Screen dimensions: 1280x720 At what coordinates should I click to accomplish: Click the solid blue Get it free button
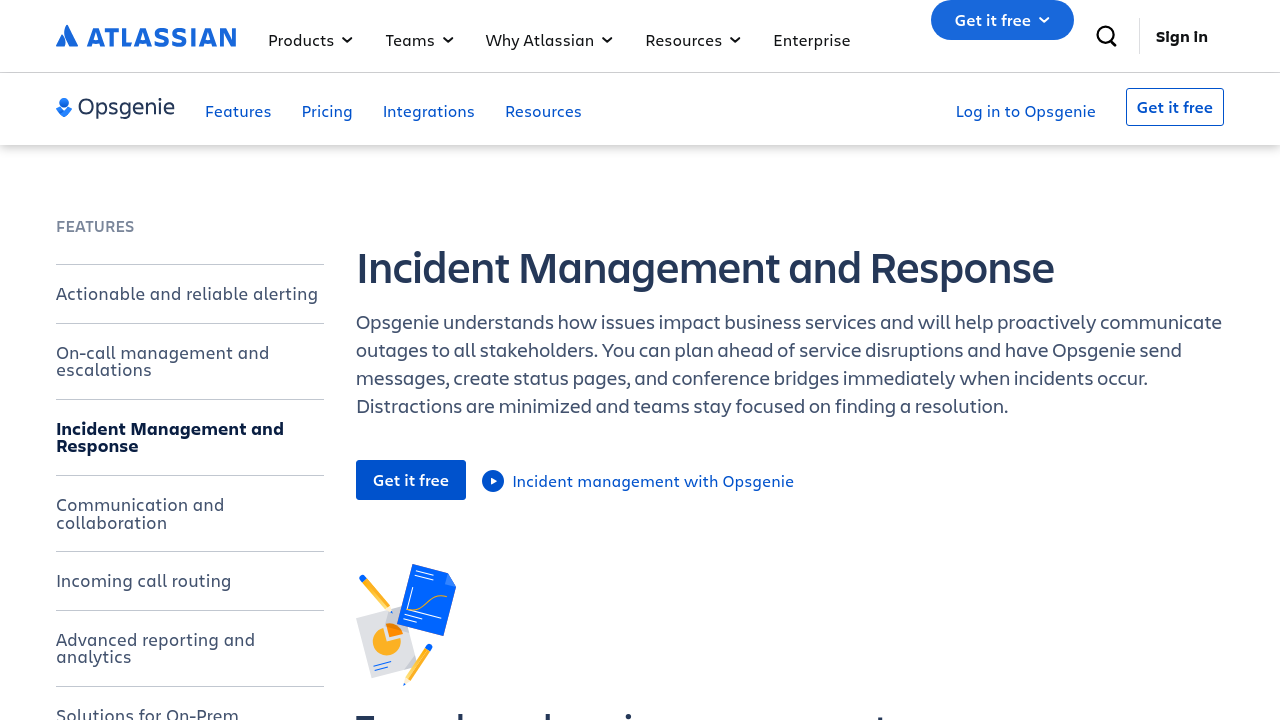411,480
